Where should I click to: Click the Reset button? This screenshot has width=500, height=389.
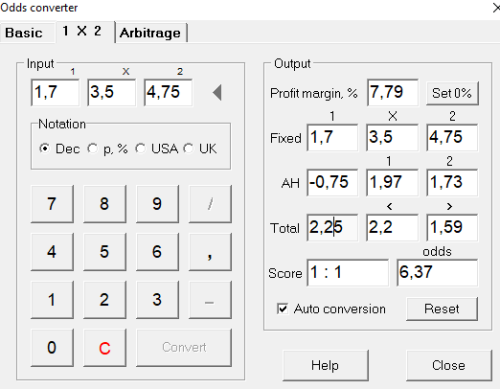tap(442, 309)
